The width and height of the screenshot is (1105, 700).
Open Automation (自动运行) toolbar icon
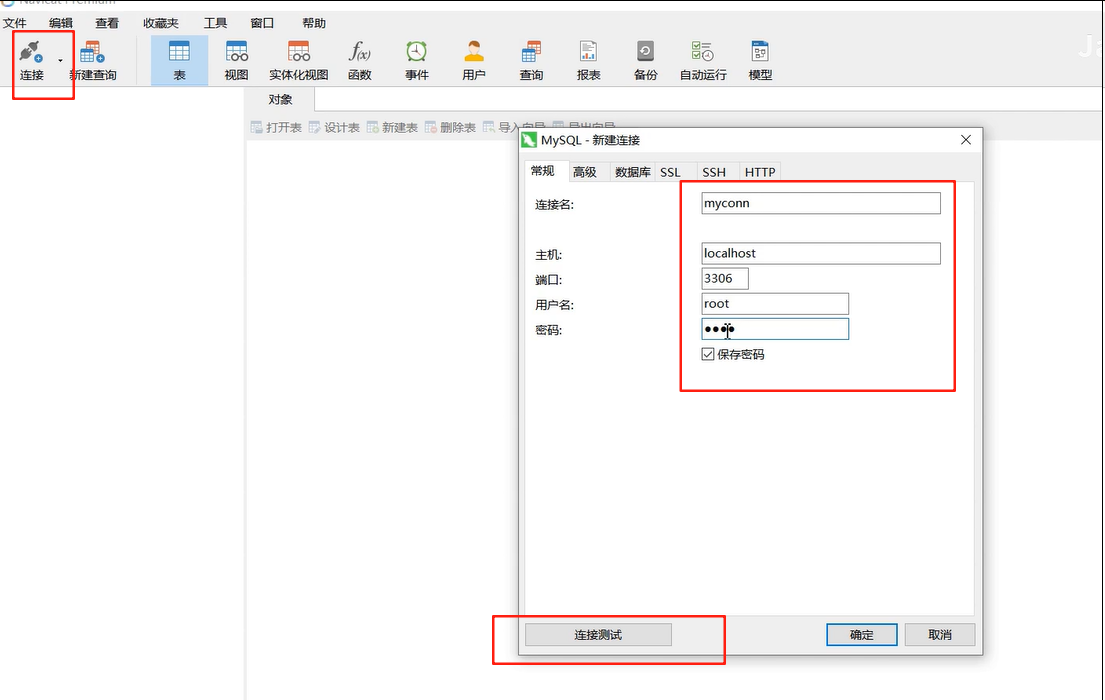[703, 61]
